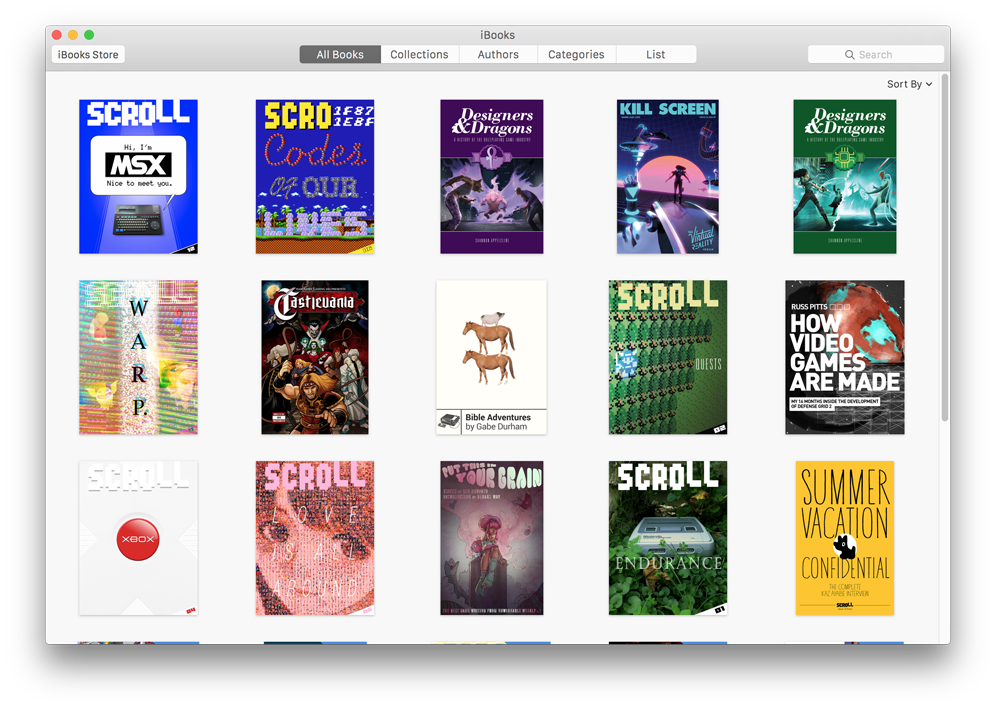Open the Scroll MSX book cover
Screen dimensions: 996x709
pyautogui.click(x=138, y=177)
